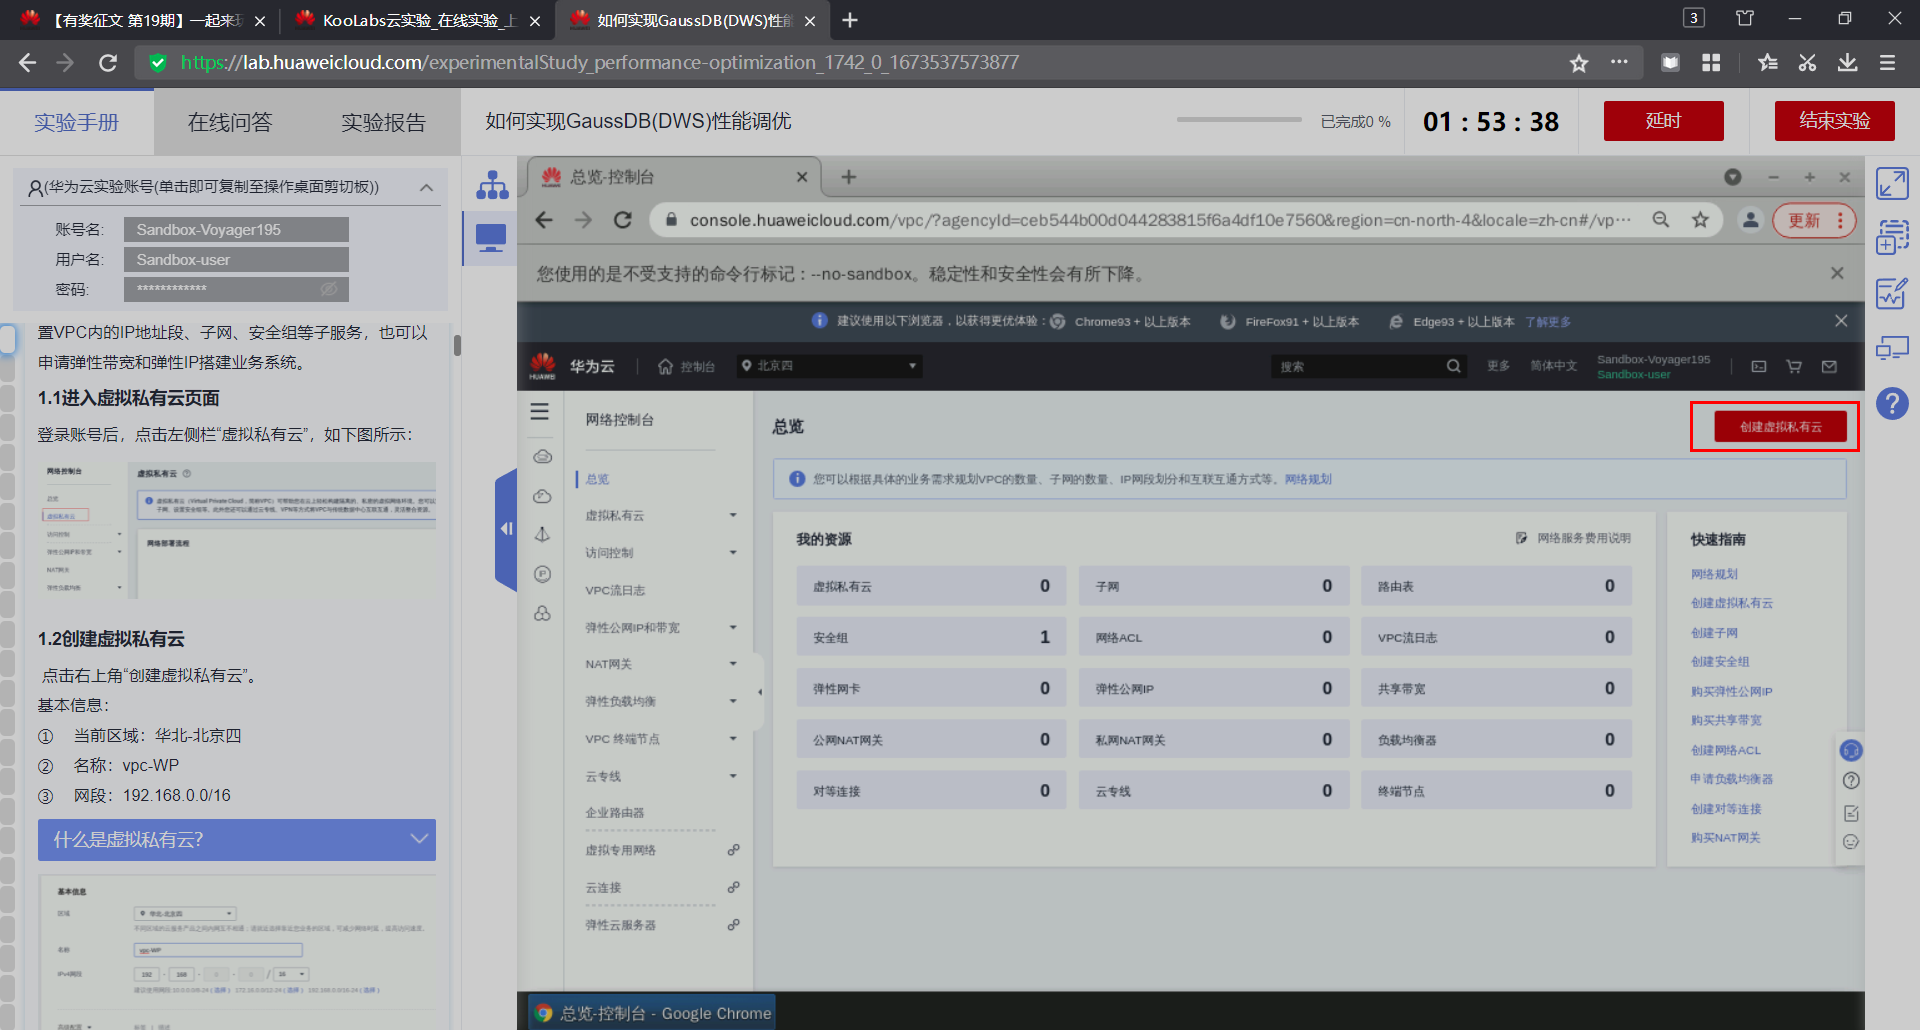Click the network topology icon in lab sidebar
This screenshot has width=1920, height=1030.
[x=491, y=185]
